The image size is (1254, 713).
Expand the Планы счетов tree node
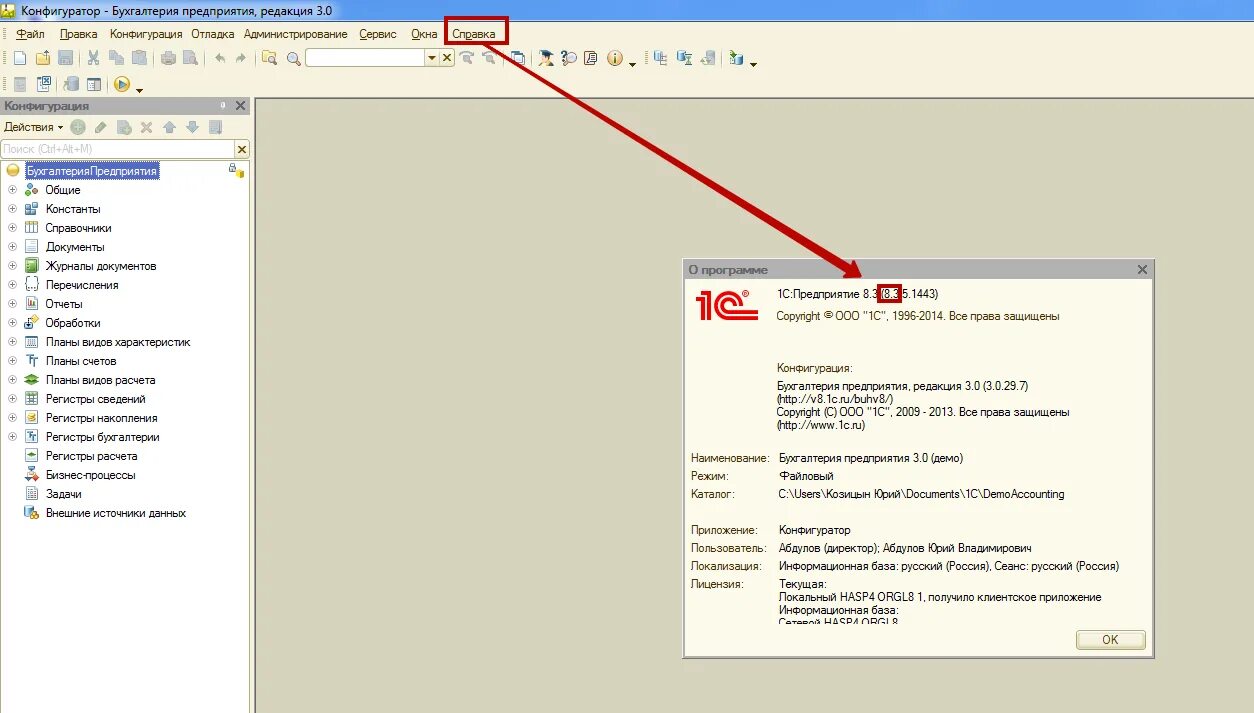pyautogui.click(x=12, y=361)
